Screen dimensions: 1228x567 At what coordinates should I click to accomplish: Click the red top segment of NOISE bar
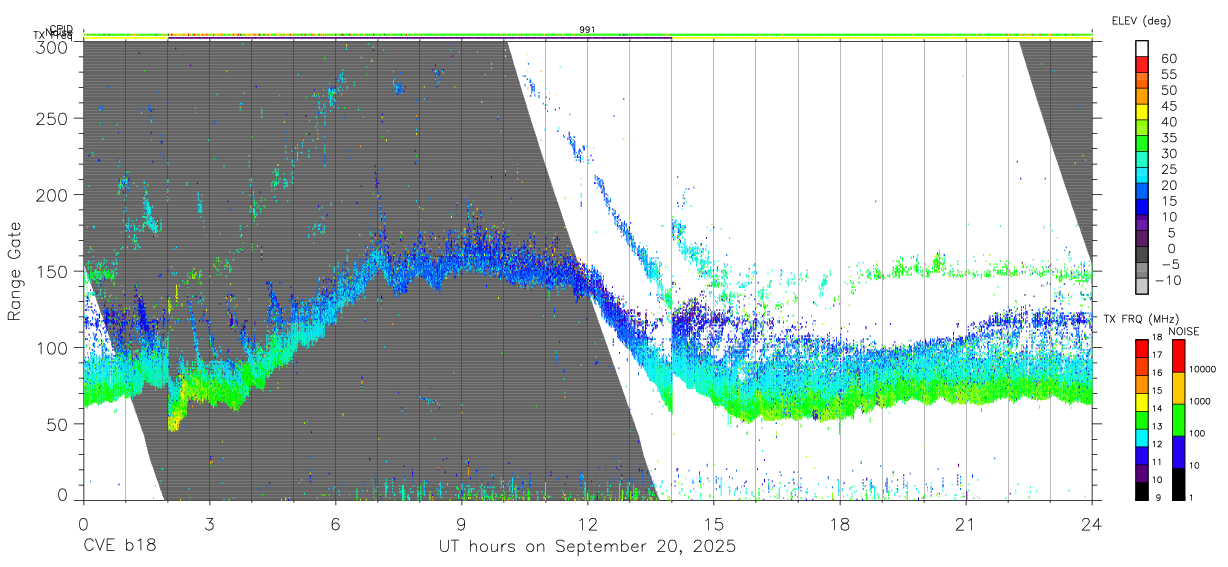(x=1178, y=355)
